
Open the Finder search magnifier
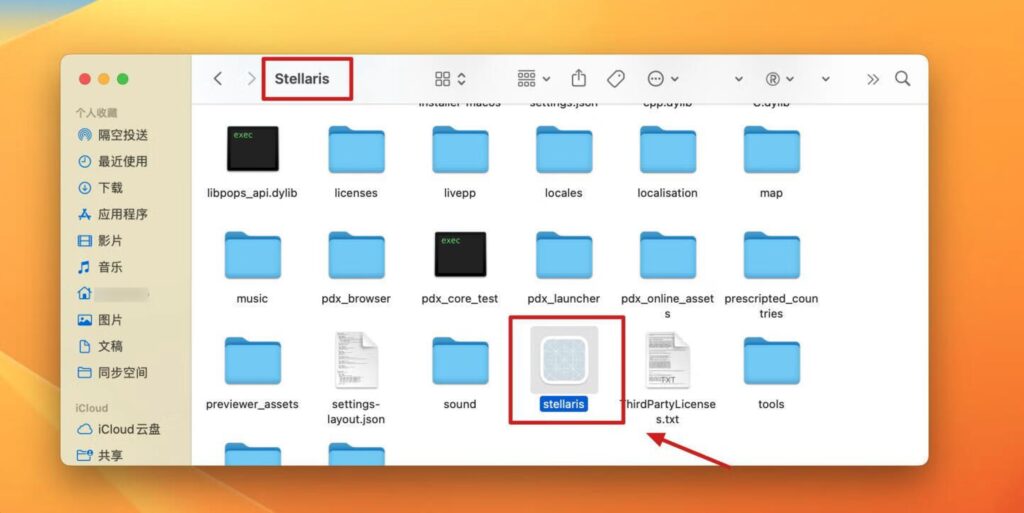pos(902,78)
